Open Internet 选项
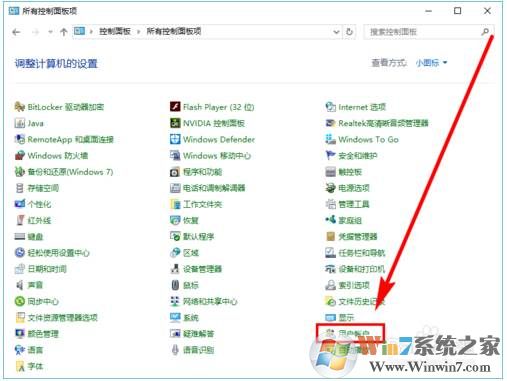507x381 pixels. pos(355,107)
